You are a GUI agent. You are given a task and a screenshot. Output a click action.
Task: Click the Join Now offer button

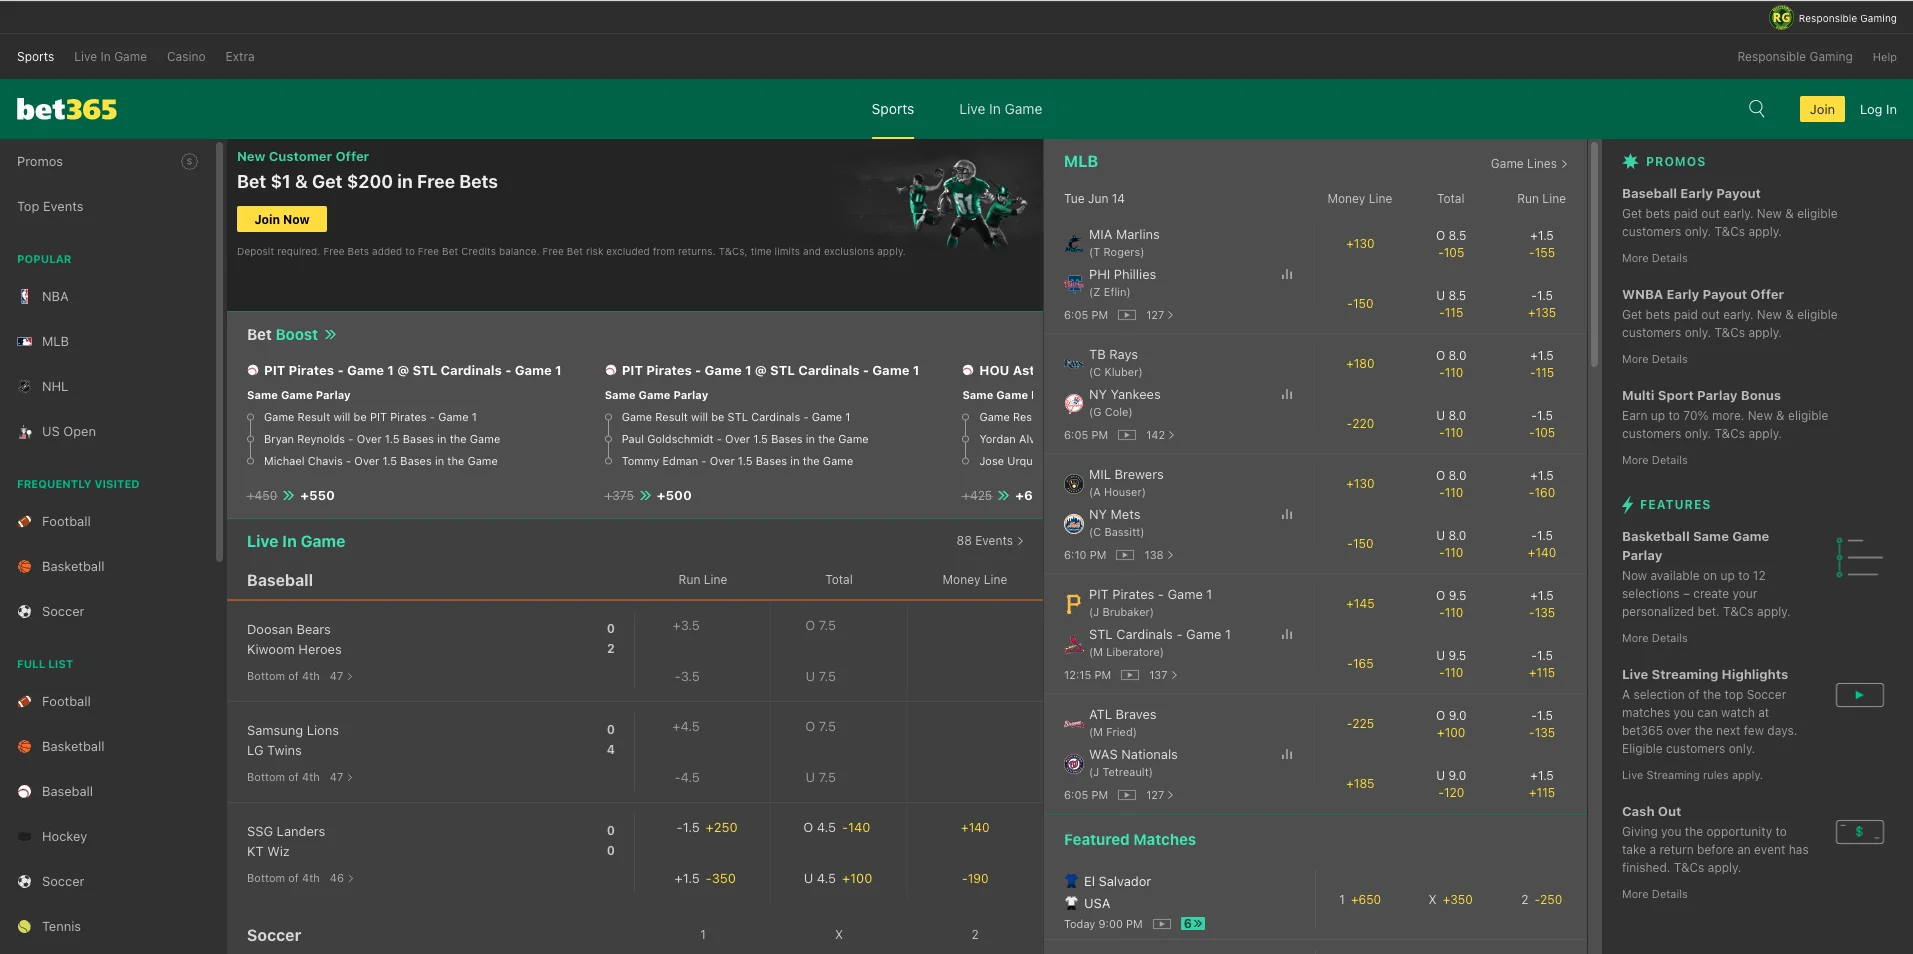pos(282,219)
